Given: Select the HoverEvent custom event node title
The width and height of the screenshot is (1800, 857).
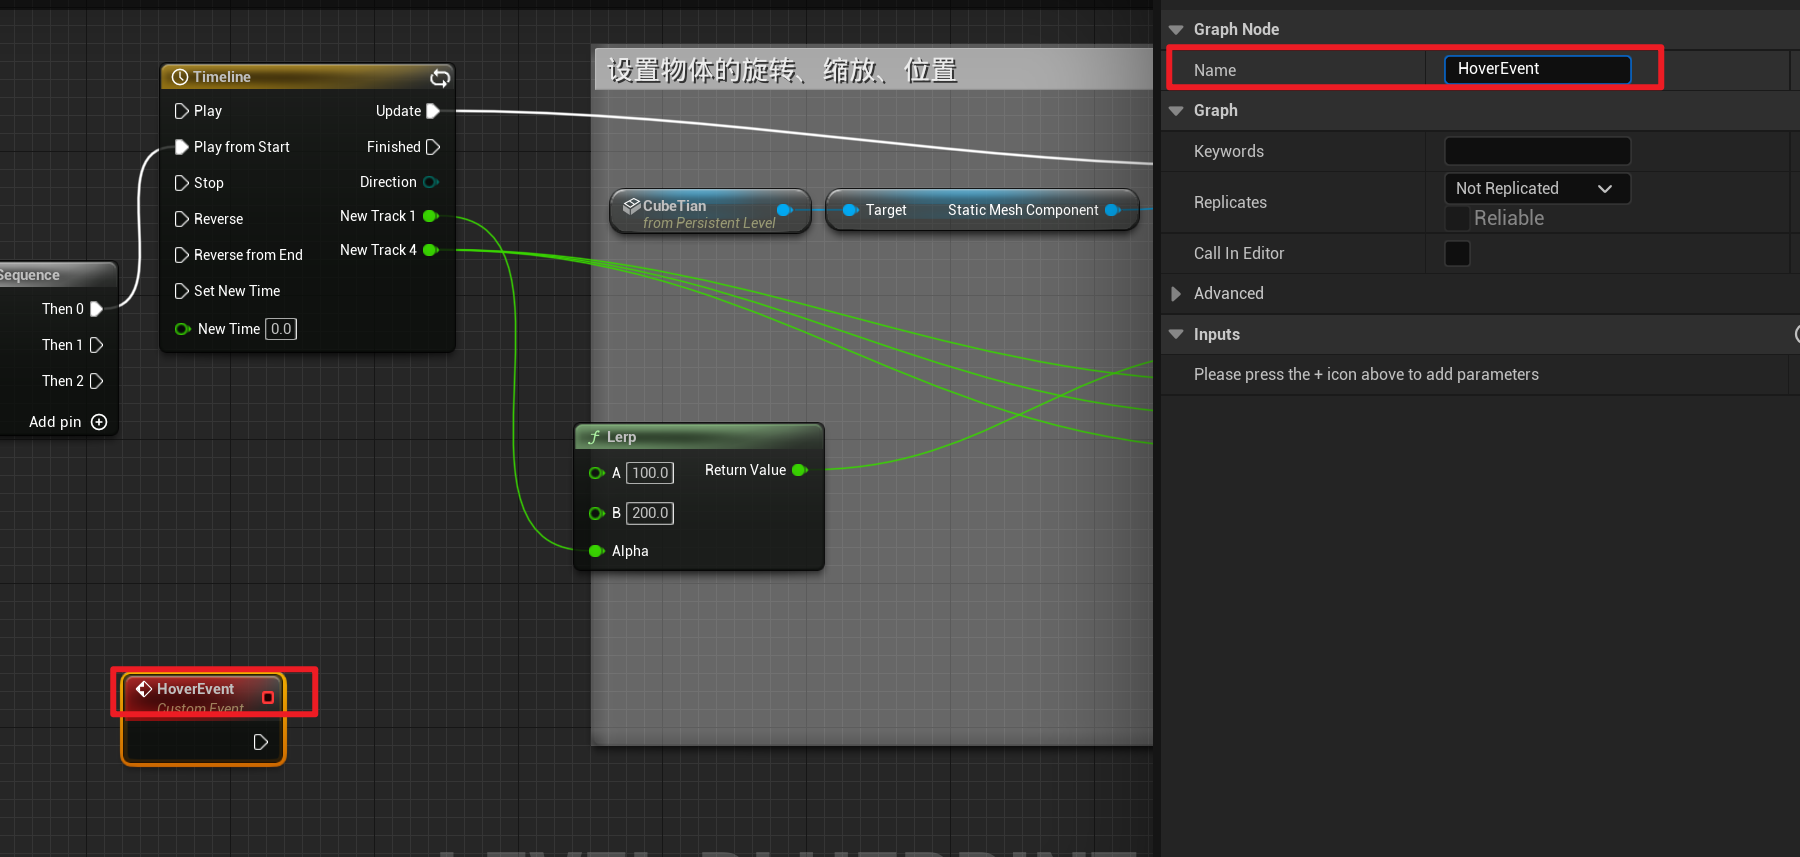Looking at the screenshot, I should coord(195,689).
